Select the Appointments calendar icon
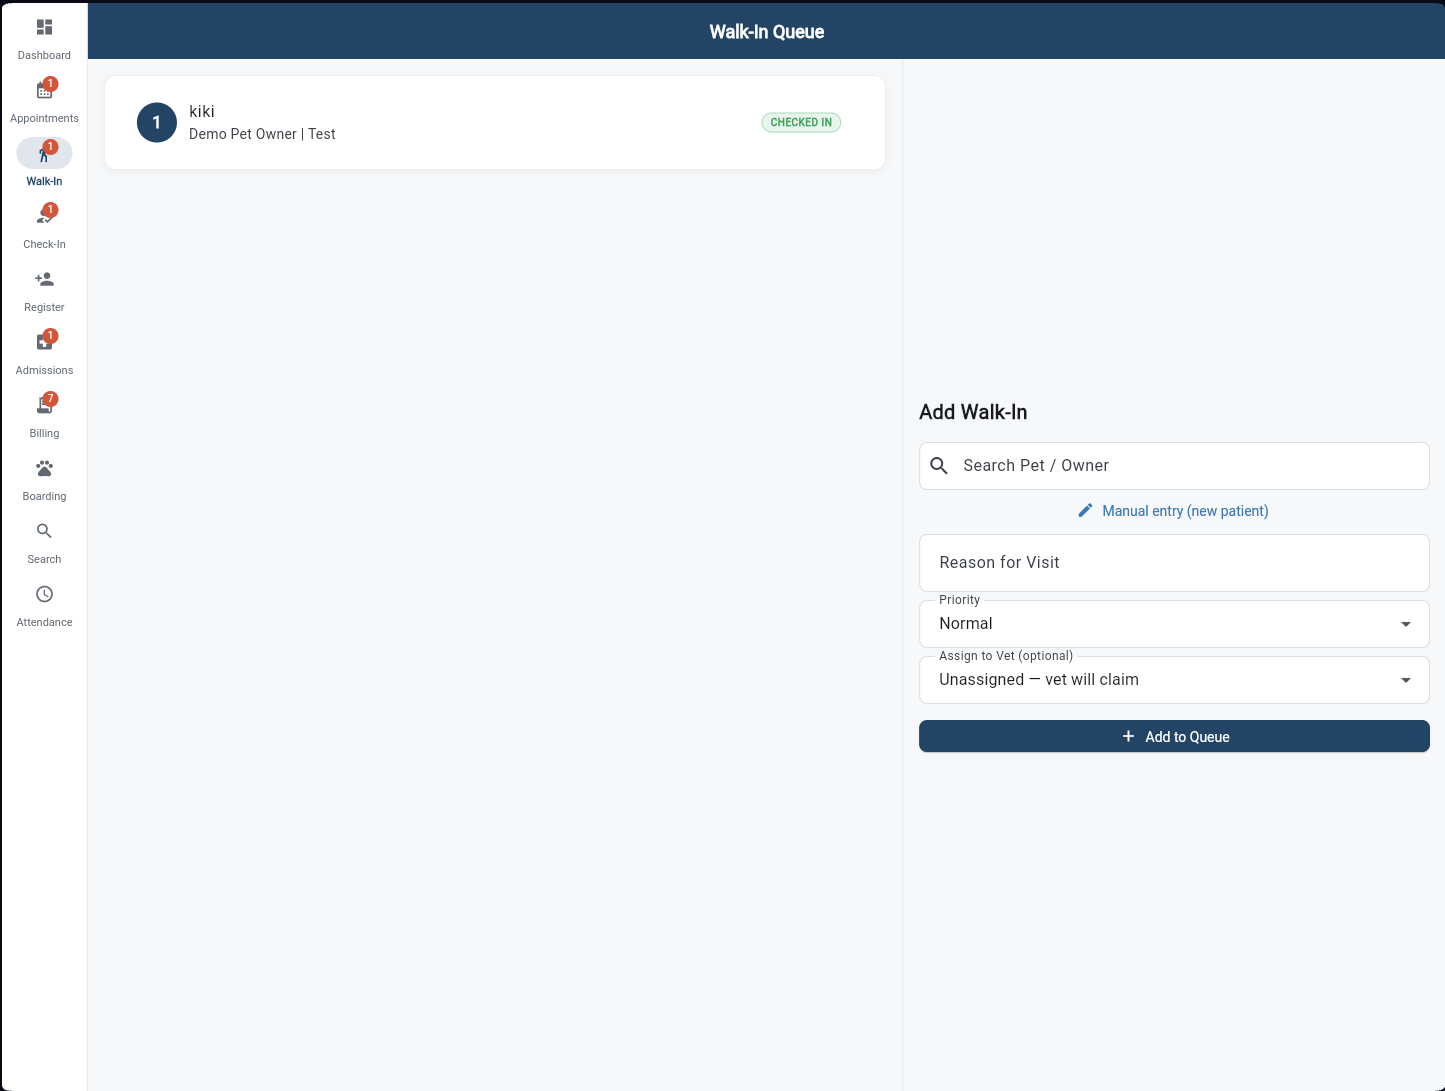Screen dimensions: 1445x1091 click(x=44, y=90)
